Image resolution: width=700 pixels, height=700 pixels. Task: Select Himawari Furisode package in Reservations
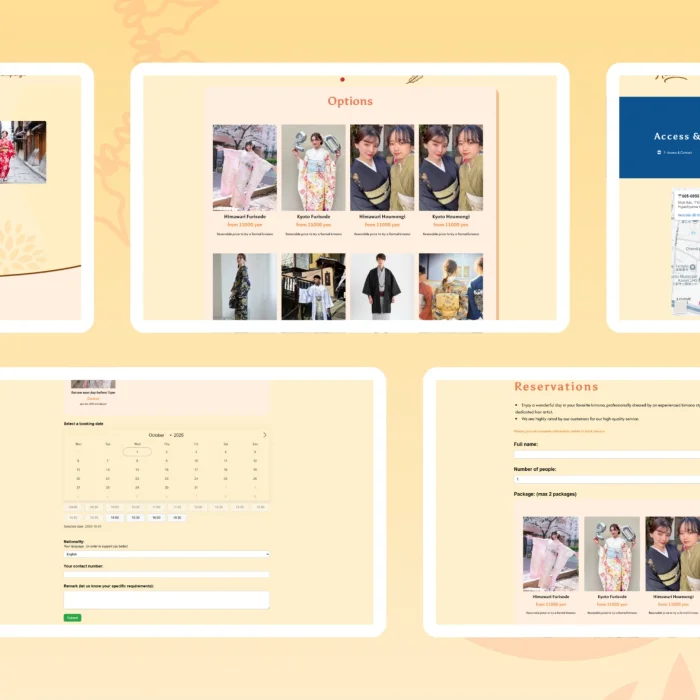coord(550,554)
